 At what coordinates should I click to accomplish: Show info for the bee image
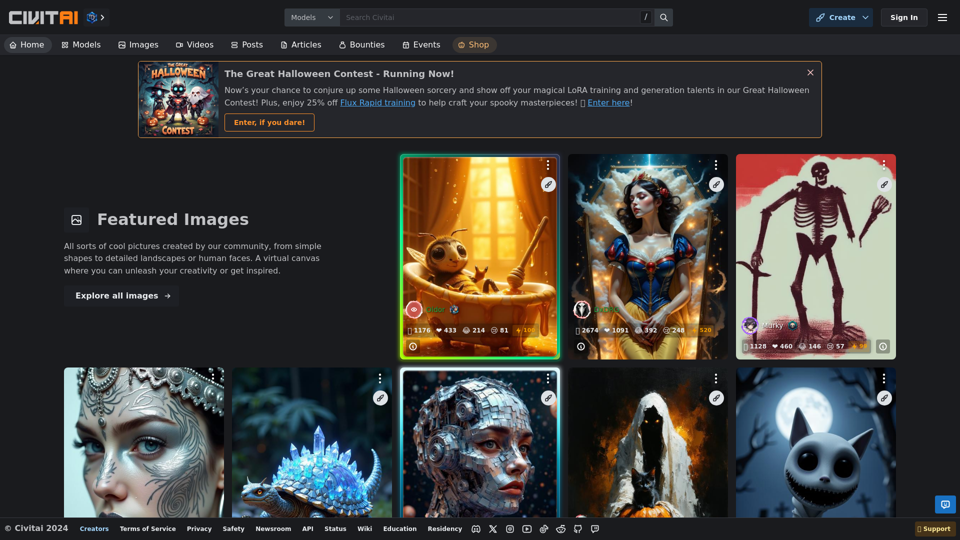[x=413, y=347]
